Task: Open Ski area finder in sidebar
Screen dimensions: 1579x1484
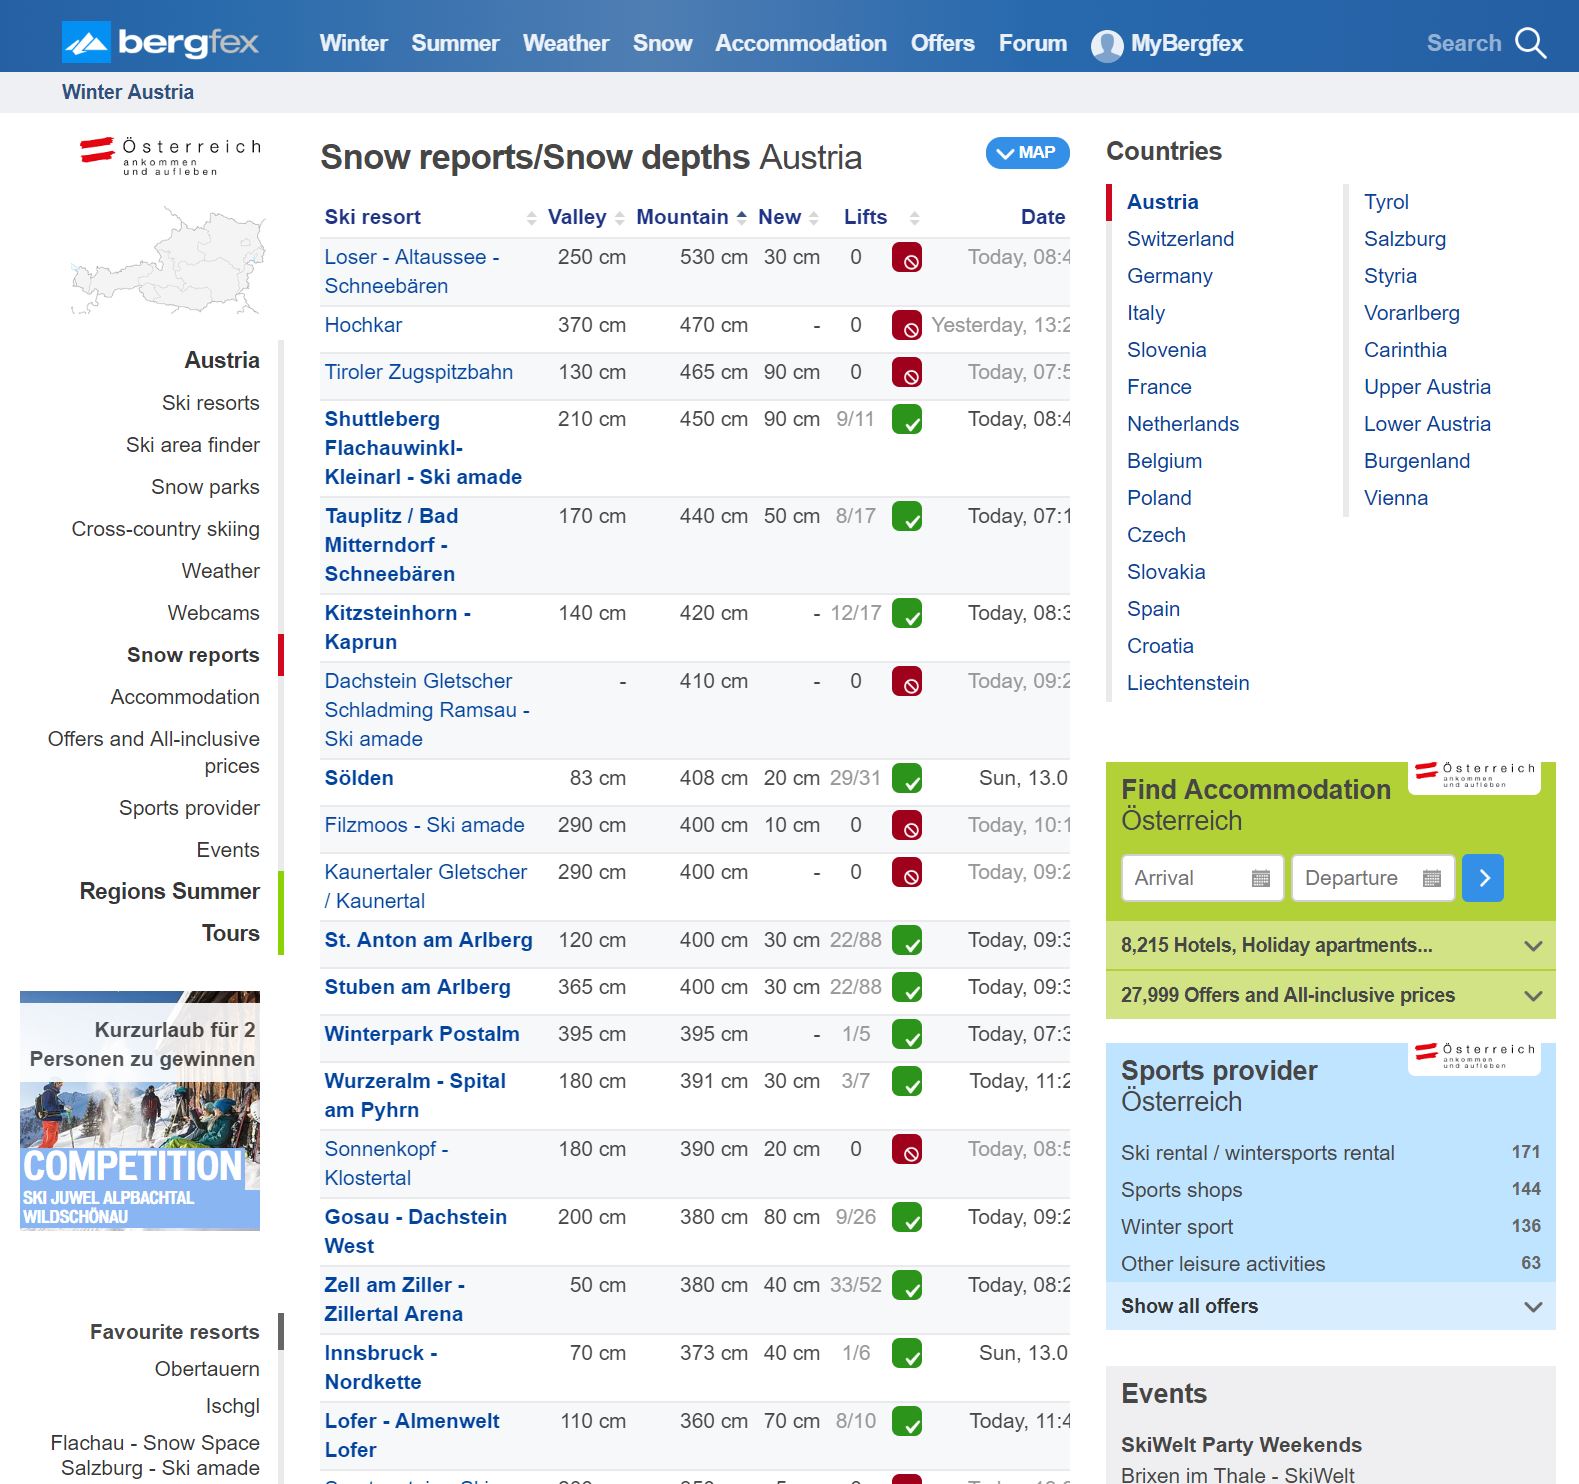Action: click(x=192, y=445)
